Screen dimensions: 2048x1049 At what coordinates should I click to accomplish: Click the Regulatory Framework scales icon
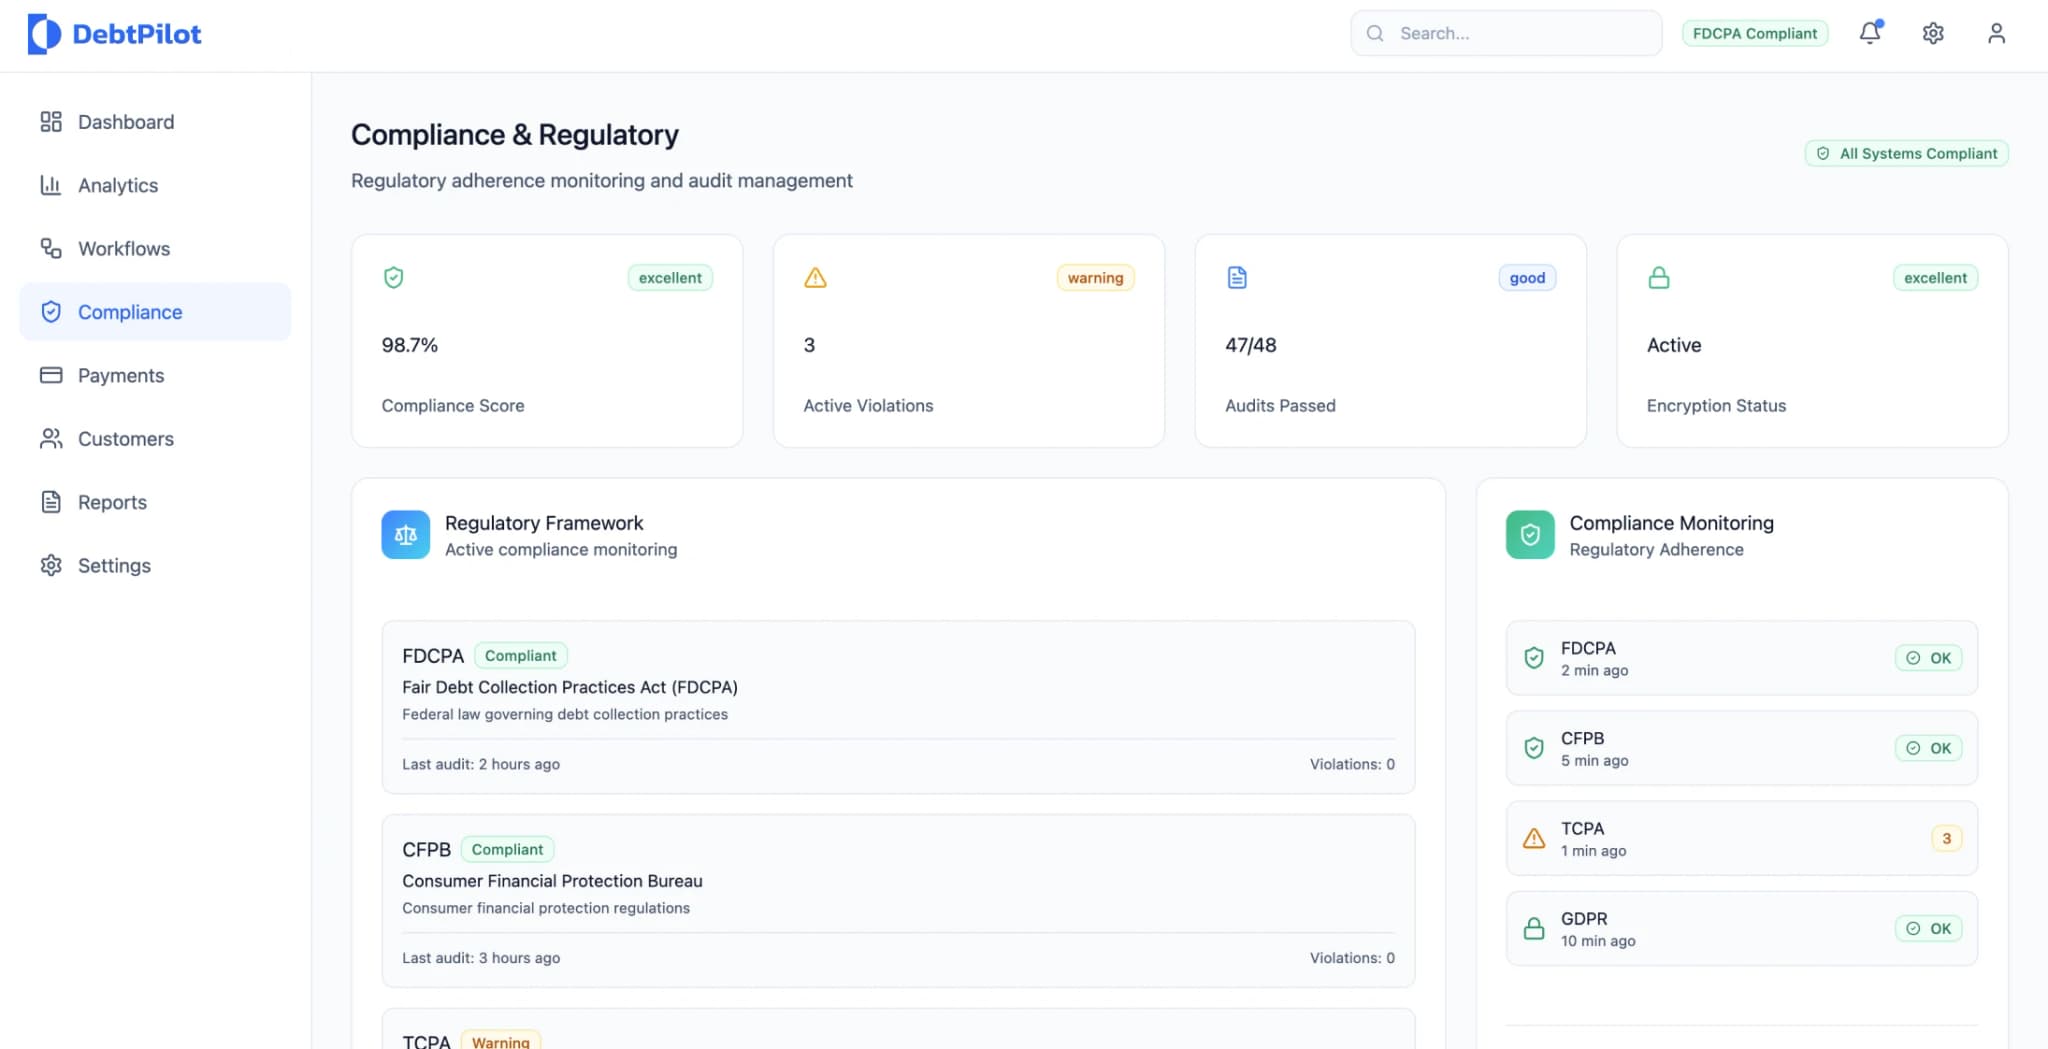[405, 535]
